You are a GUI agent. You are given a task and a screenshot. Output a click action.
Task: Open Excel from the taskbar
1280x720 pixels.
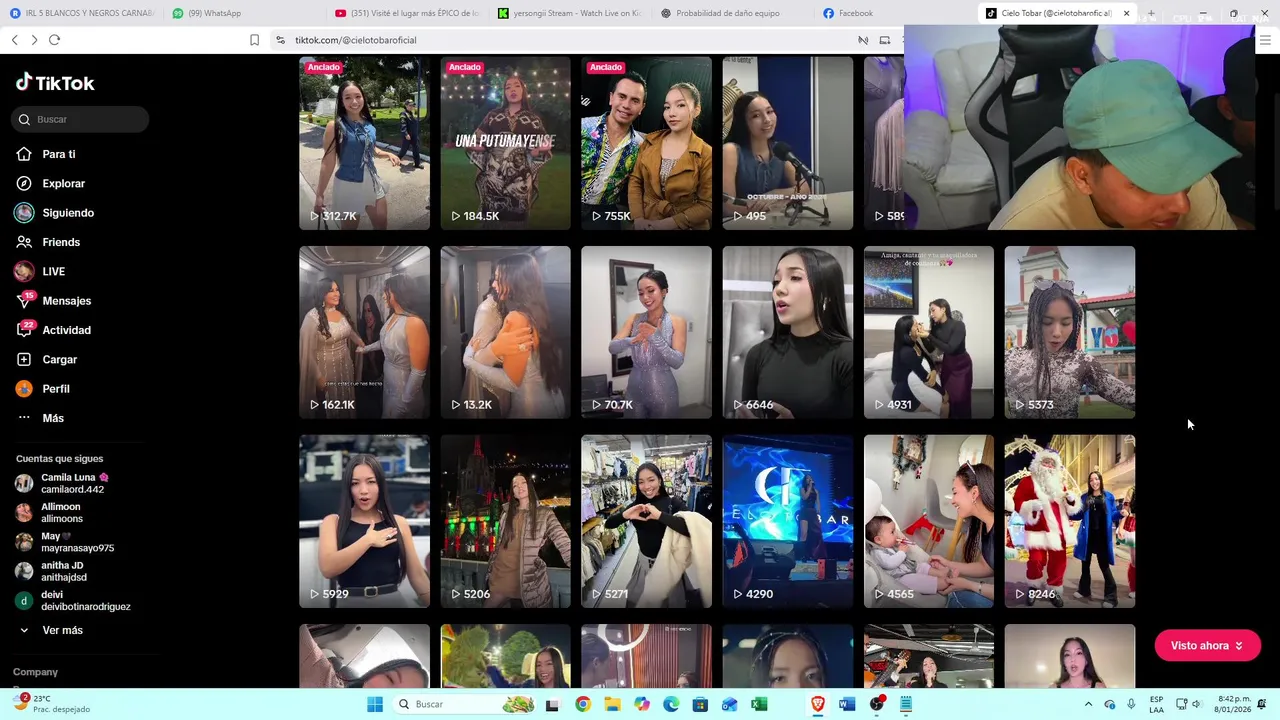(759, 704)
